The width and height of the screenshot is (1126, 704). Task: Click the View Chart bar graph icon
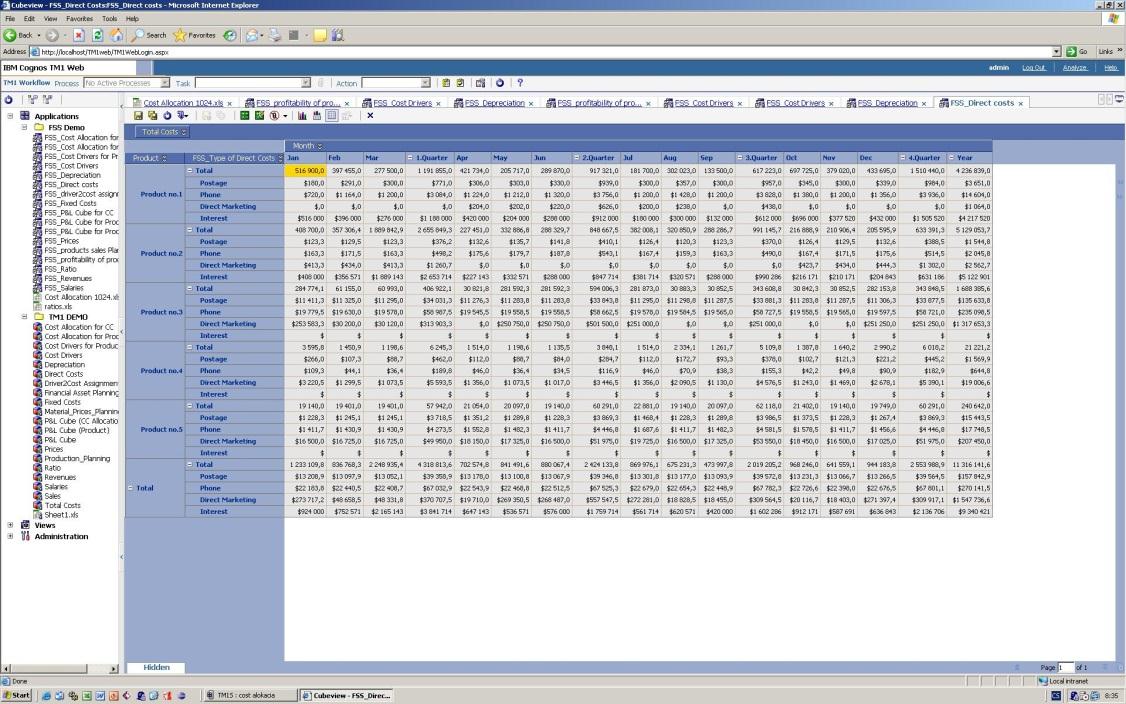pyautogui.click(x=302, y=116)
